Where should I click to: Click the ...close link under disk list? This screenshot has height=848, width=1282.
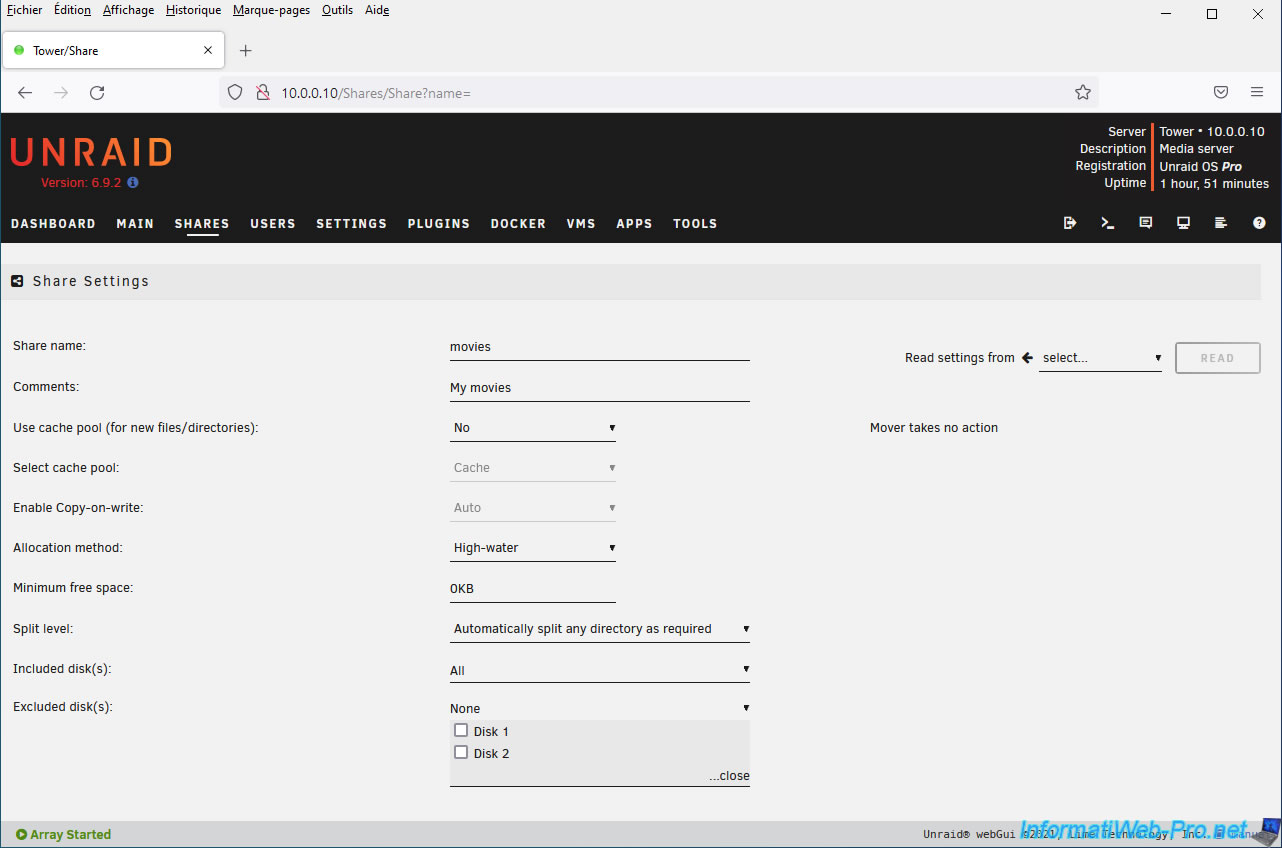click(729, 776)
